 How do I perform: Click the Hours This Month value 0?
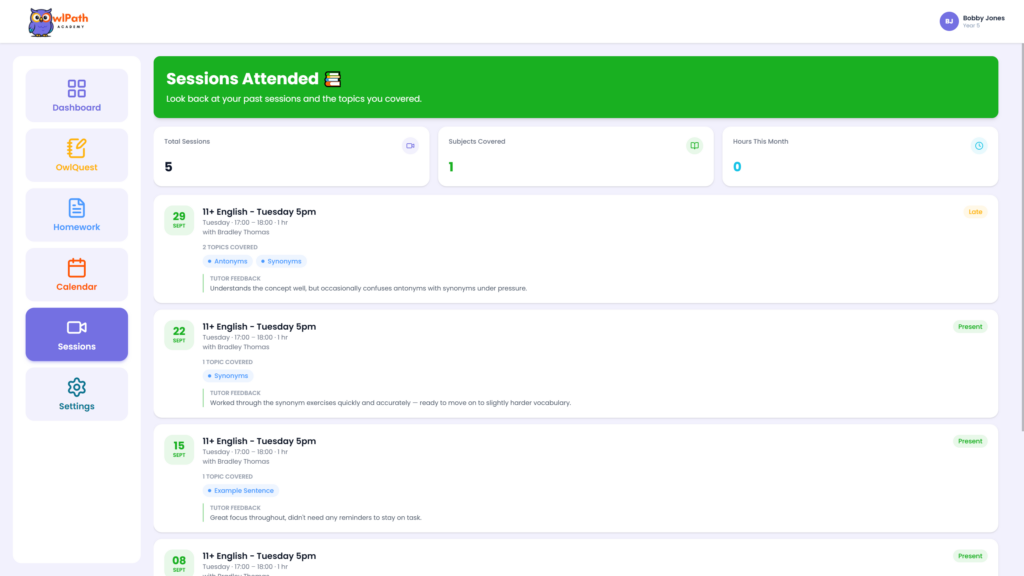(737, 167)
